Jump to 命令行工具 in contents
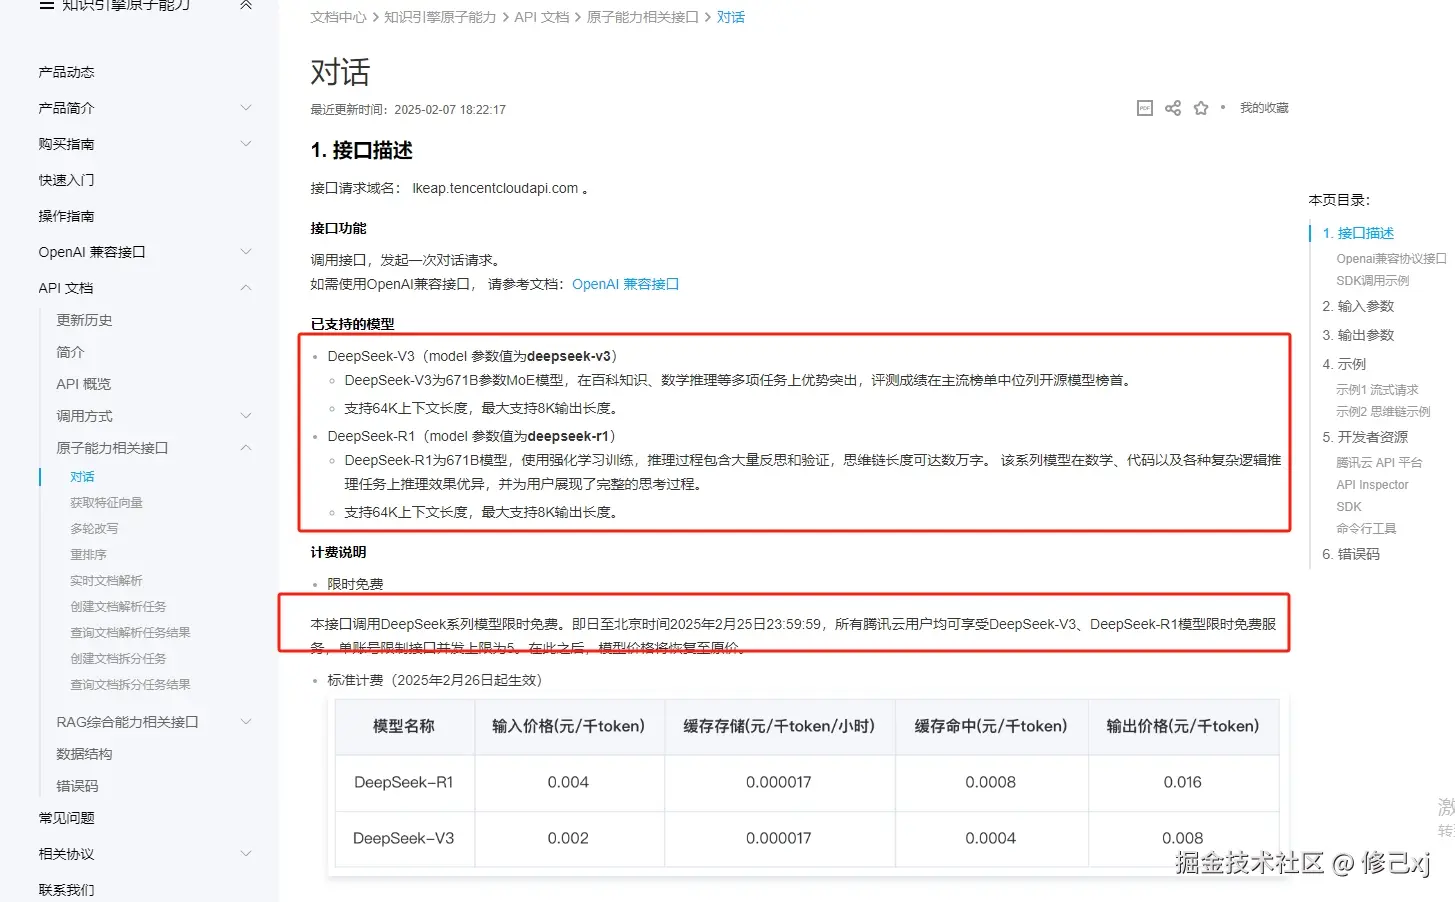 coord(1366,529)
